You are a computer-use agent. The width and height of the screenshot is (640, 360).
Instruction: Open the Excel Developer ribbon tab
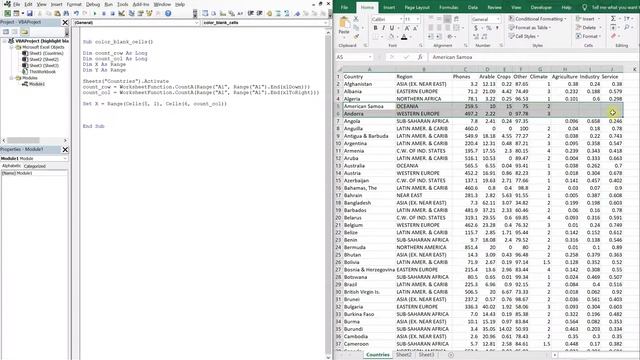(x=541, y=7)
